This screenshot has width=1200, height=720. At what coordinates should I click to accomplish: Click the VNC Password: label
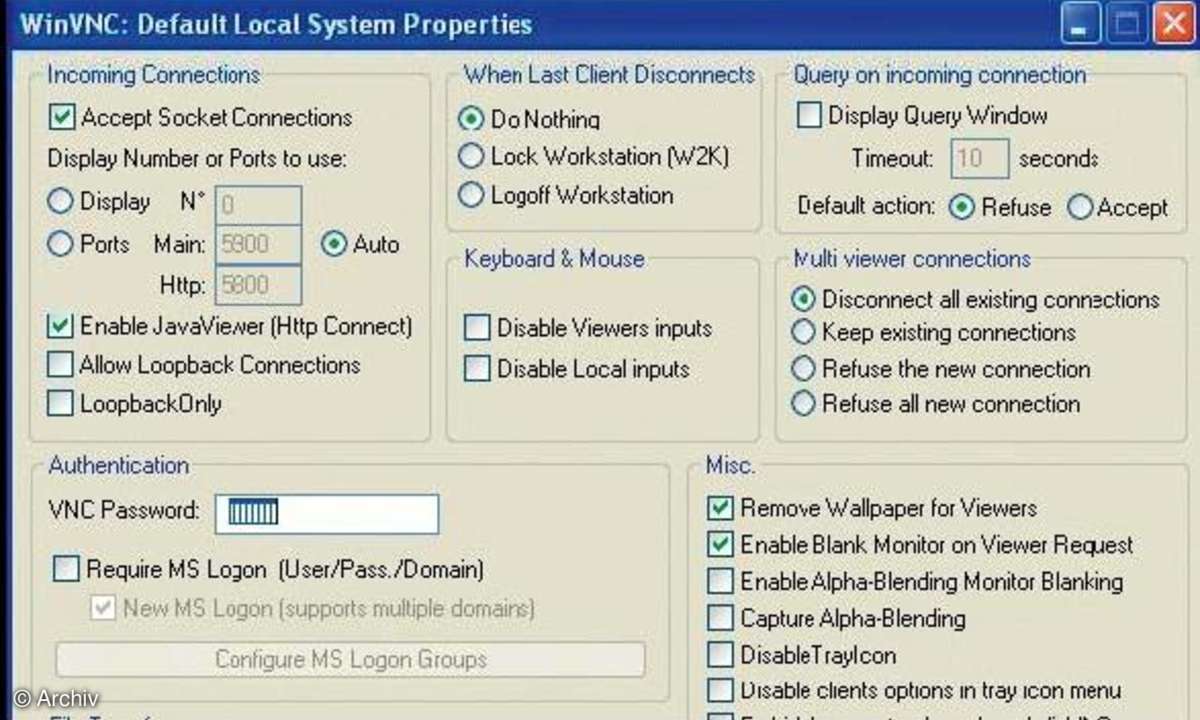click(x=124, y=510)
